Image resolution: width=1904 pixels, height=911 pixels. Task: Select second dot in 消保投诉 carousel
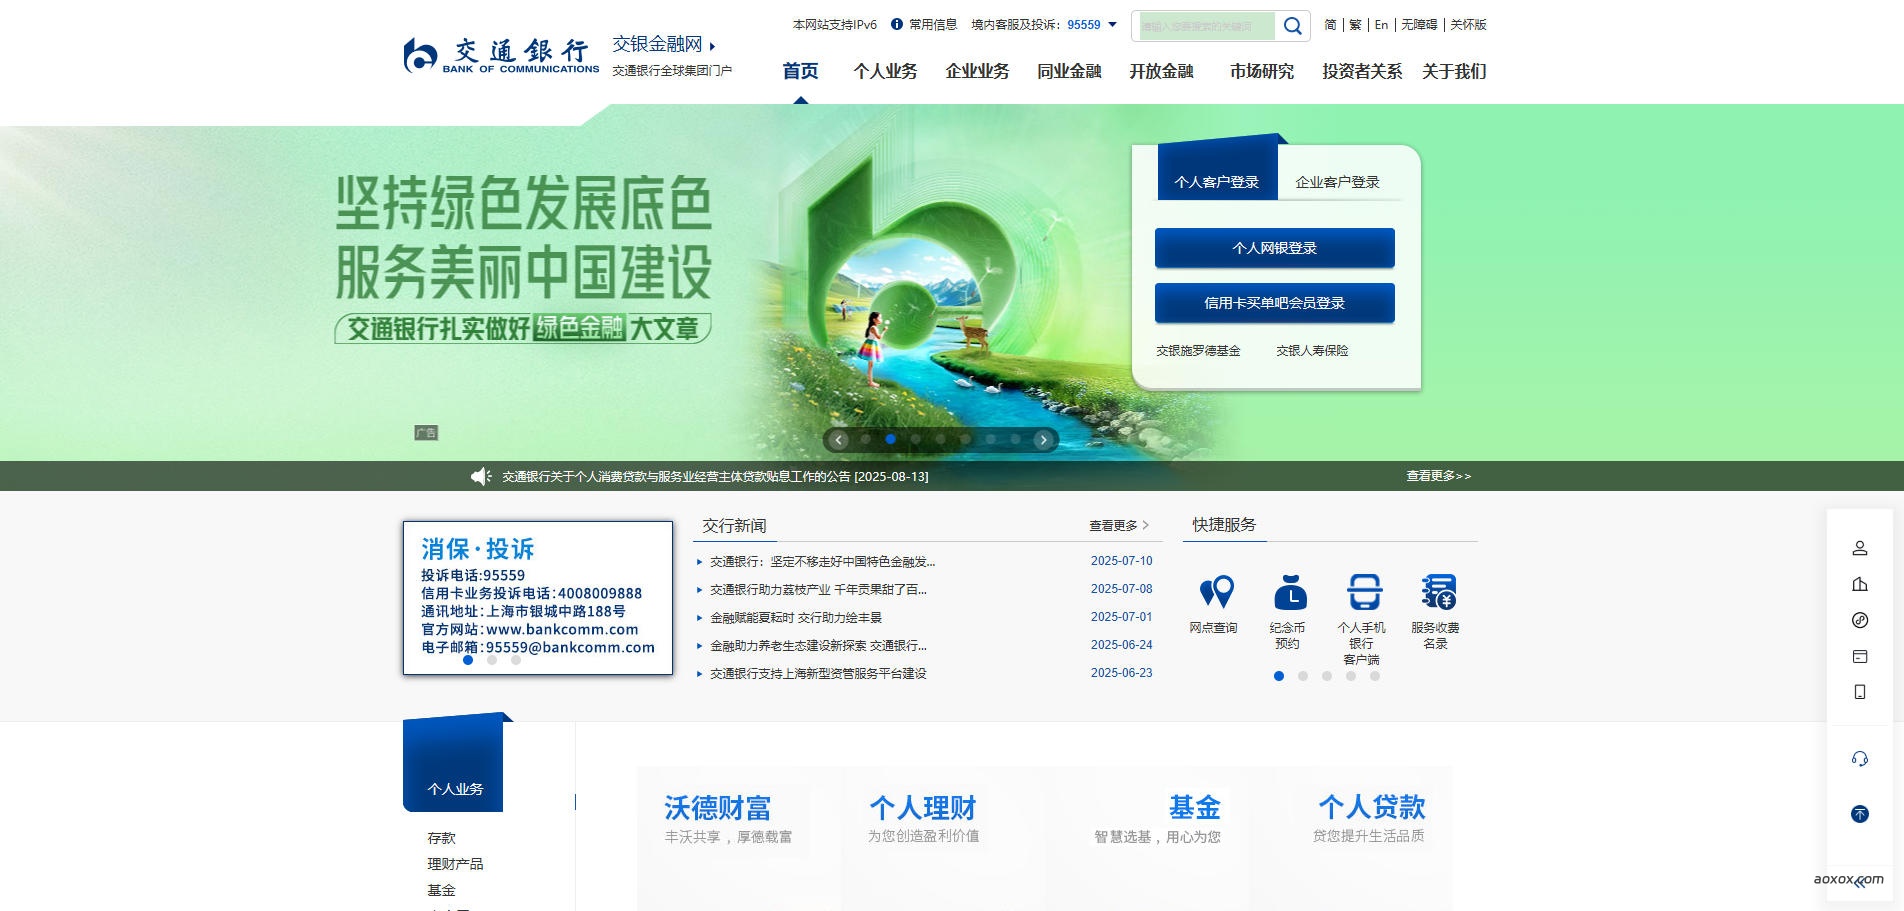492,660
